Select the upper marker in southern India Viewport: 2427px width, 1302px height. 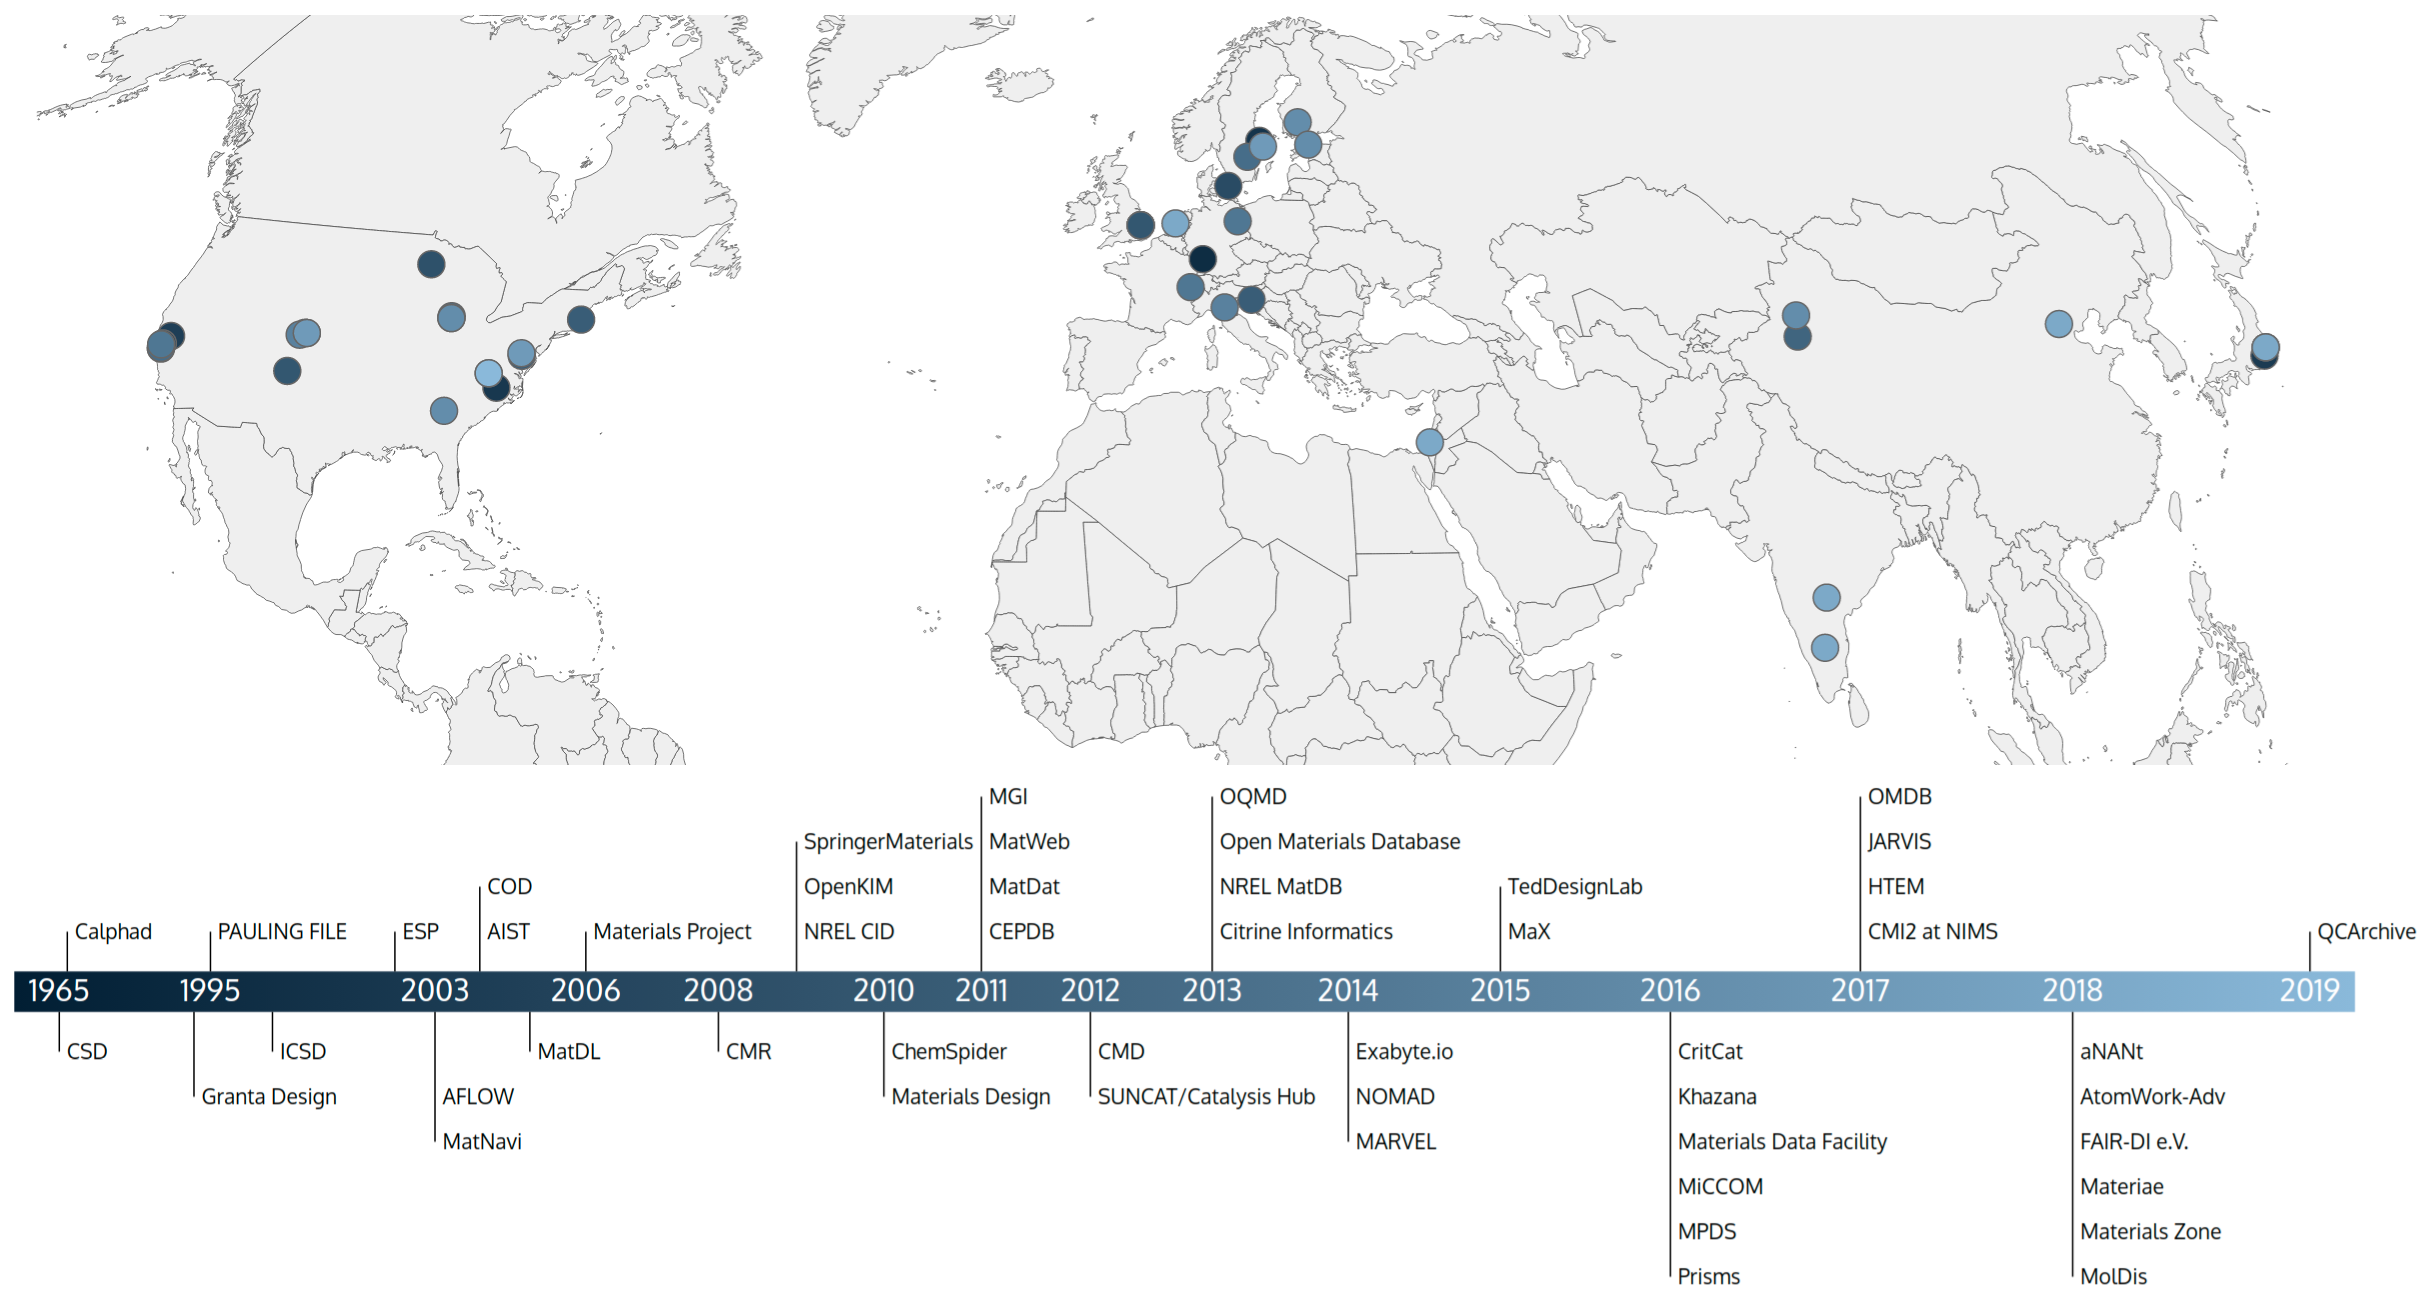(1826, 598)
